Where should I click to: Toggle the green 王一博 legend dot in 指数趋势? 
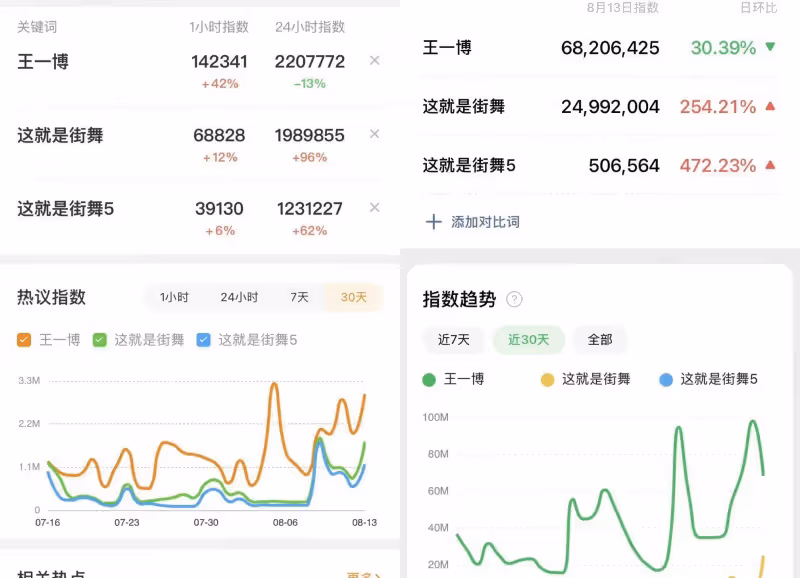coord(429,380)
